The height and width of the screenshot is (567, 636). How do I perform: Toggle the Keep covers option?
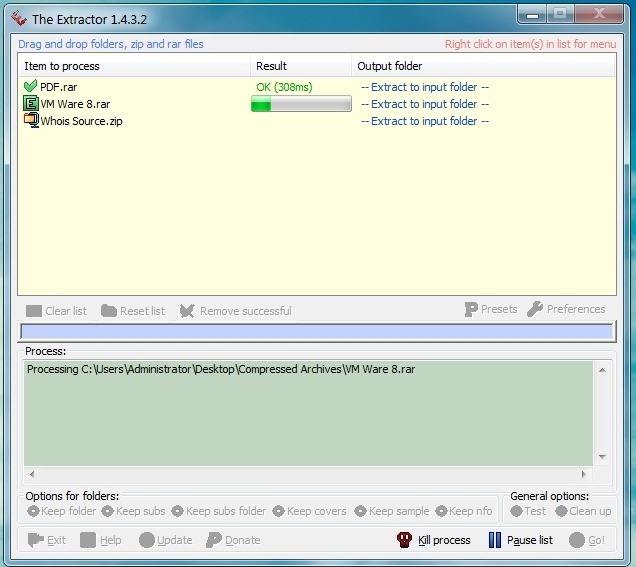click(309, 511)
